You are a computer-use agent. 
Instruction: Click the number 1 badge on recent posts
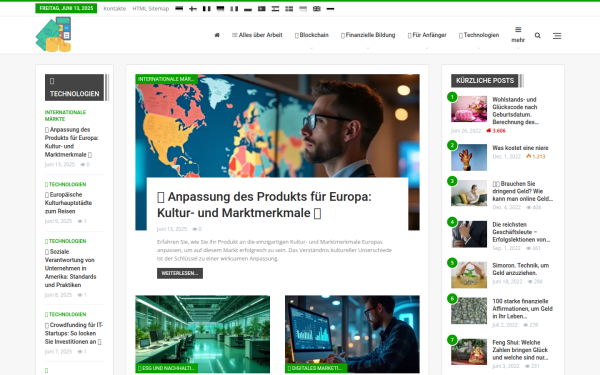452,97
